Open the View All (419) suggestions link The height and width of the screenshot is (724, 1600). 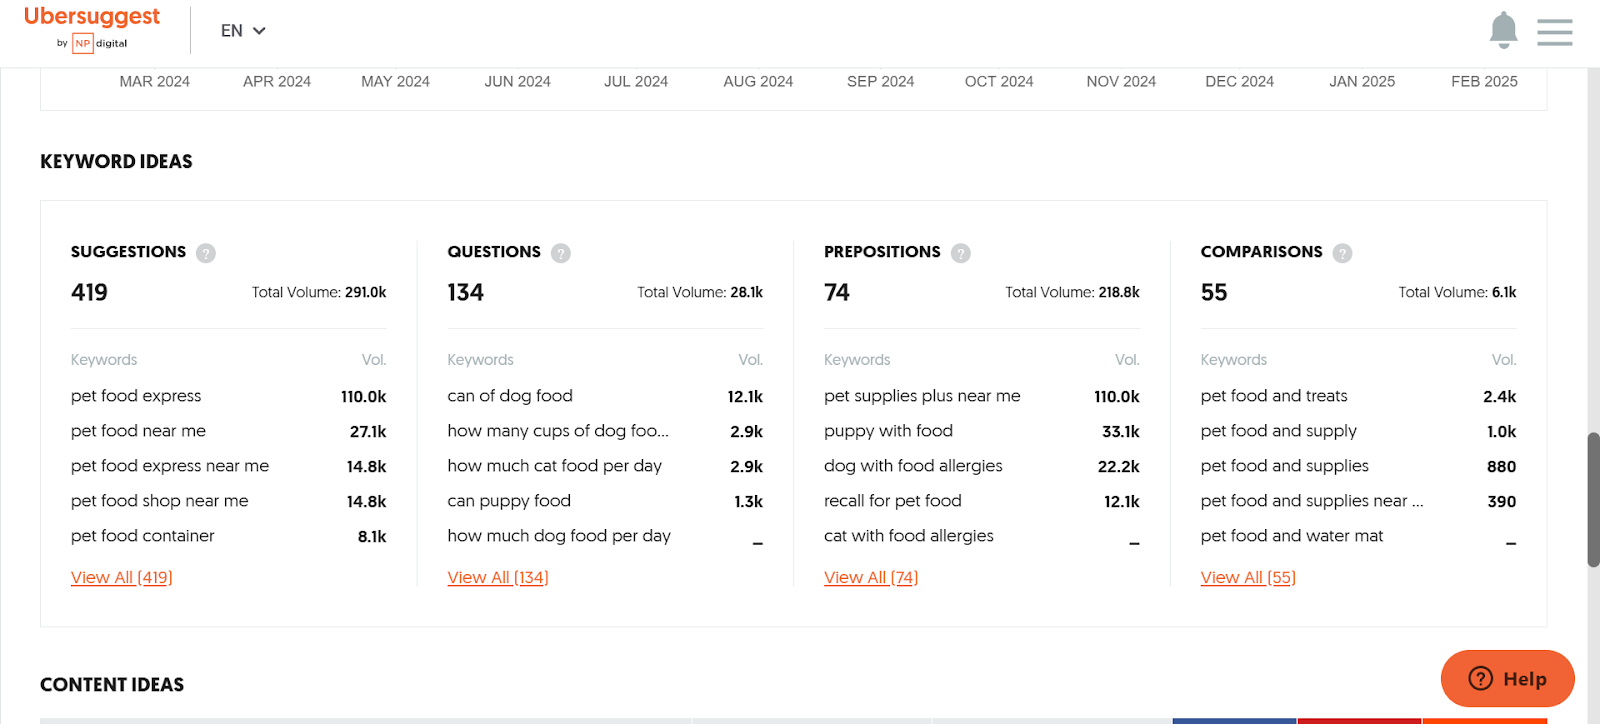tap(121, 577)
